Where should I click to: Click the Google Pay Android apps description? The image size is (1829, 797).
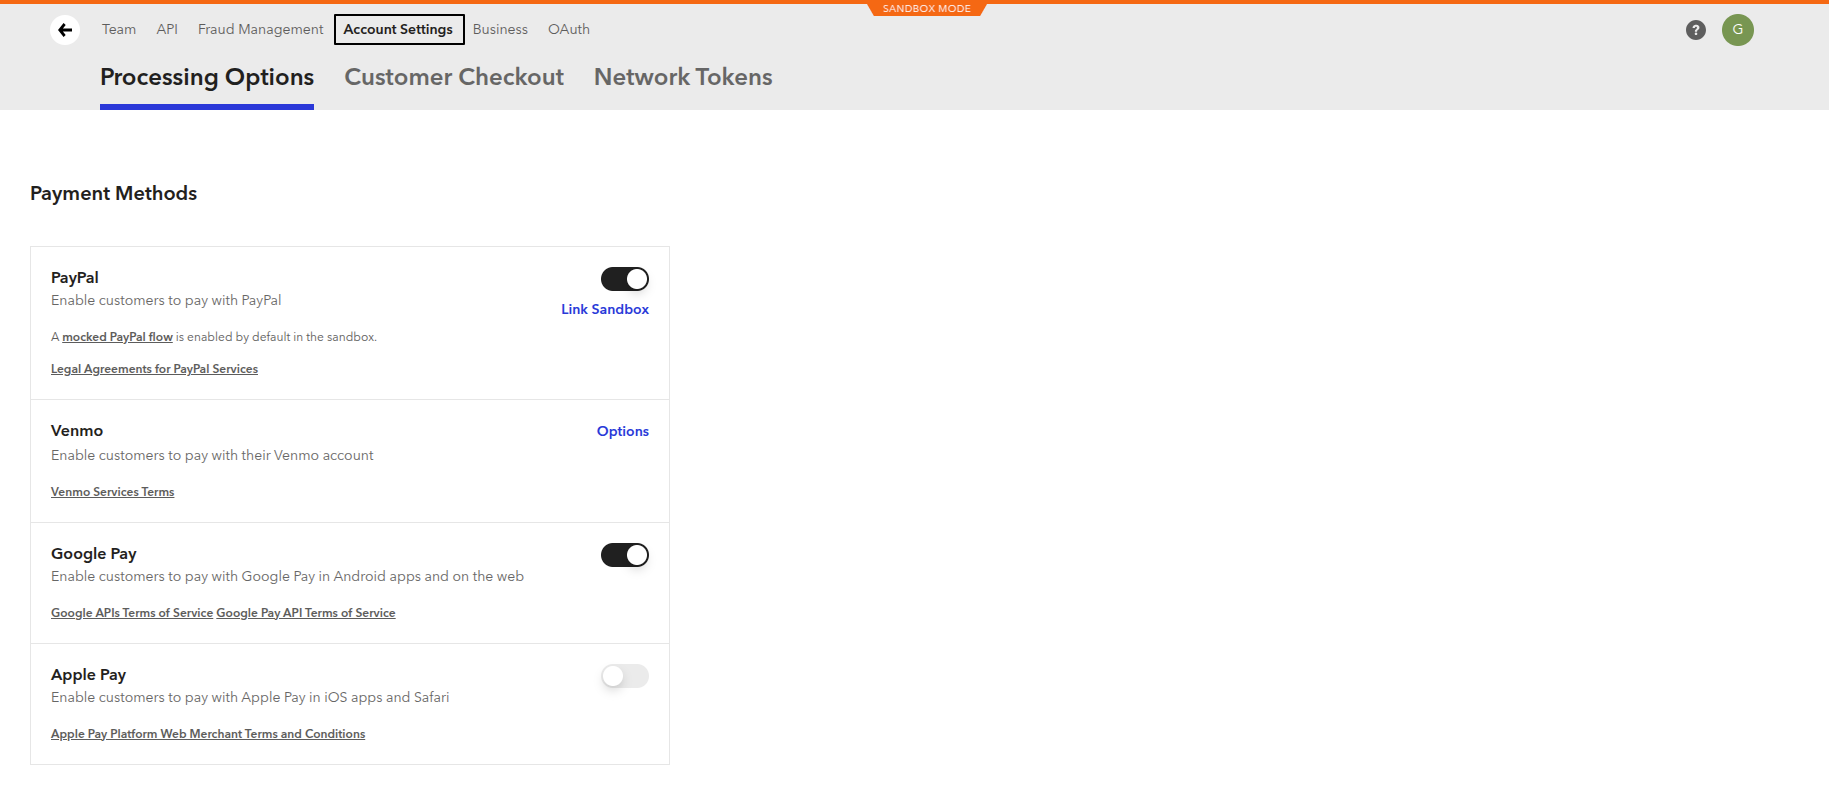[287, 576]
